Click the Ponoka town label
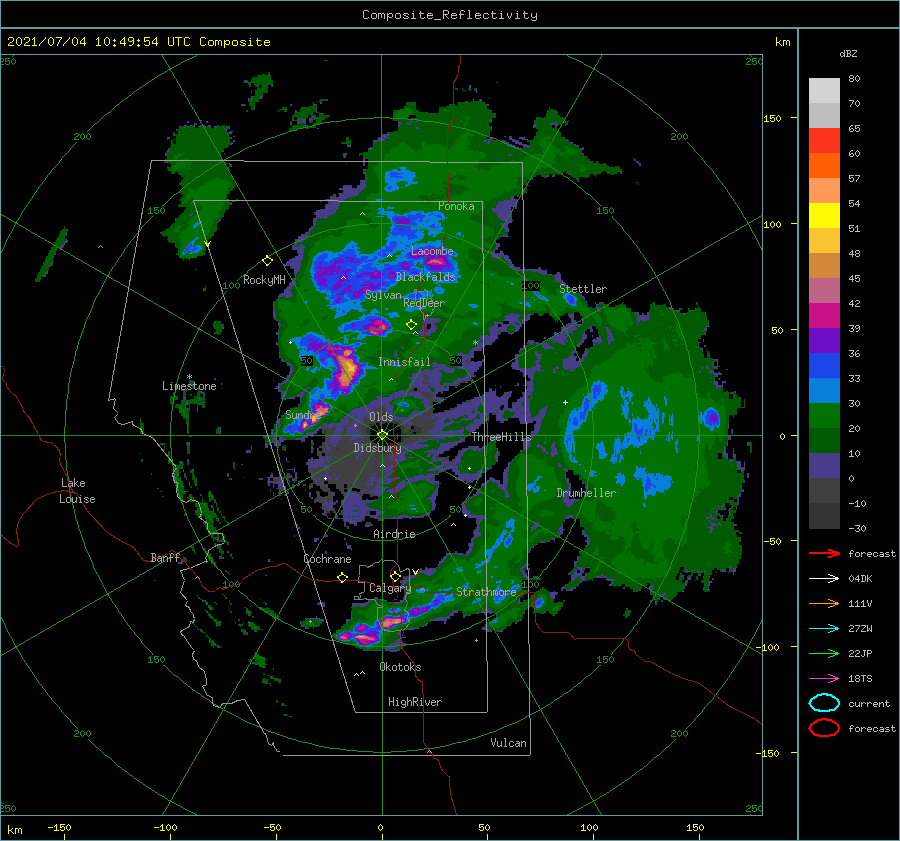This screenshot has width=900, height=841. [x=456, y=206]
